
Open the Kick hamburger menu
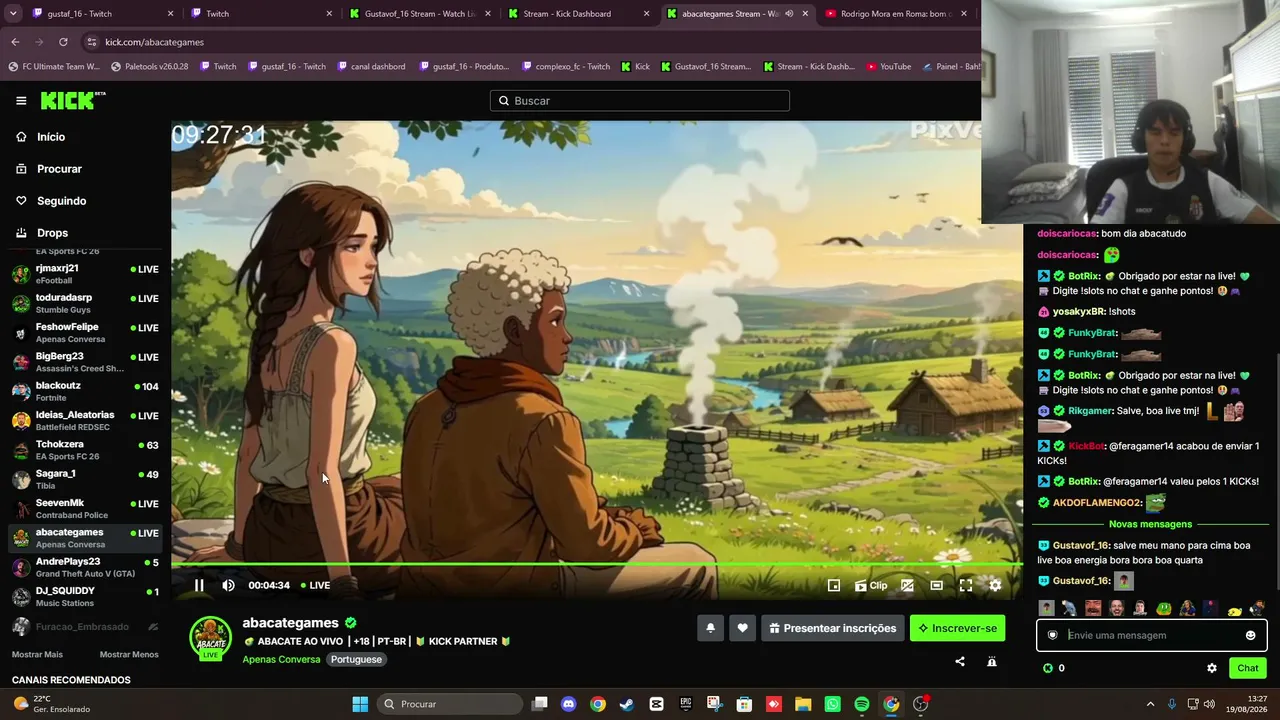coord(21,100)
